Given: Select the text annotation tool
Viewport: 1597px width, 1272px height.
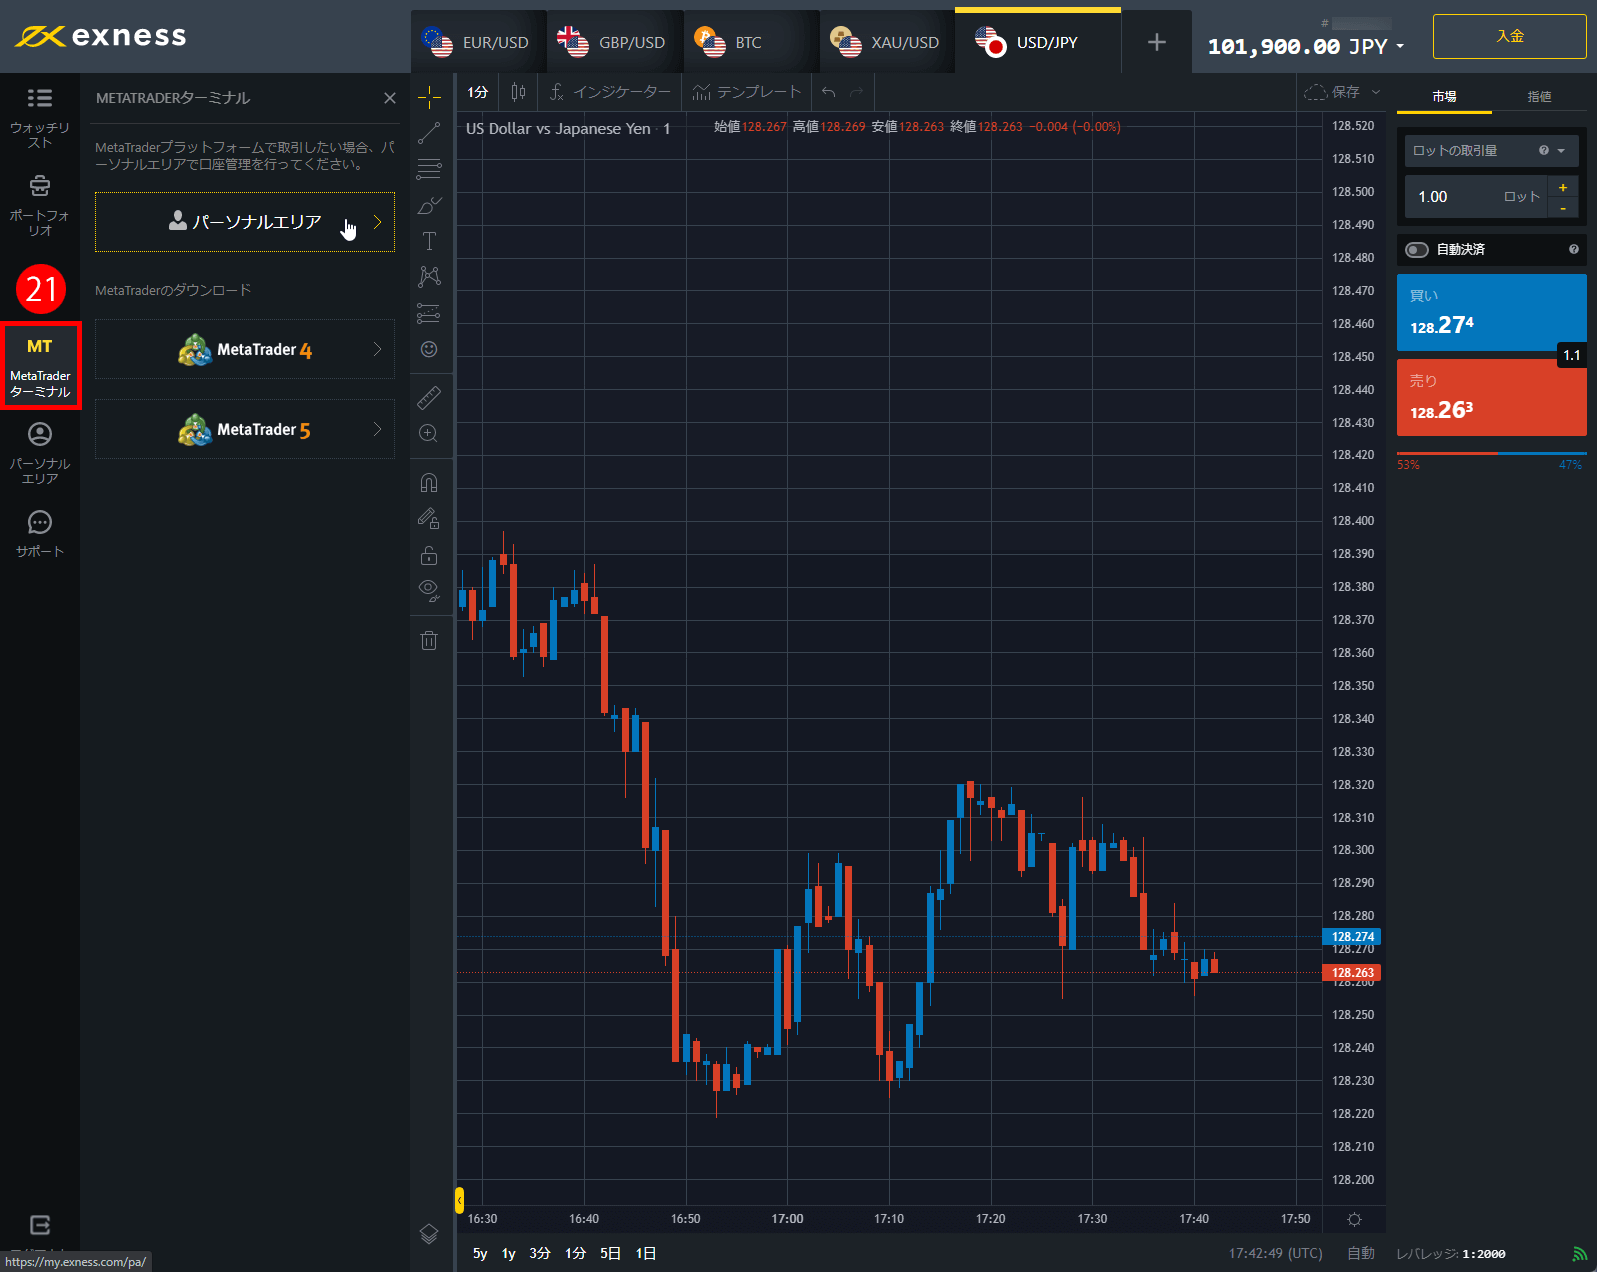Looking at the screenshot, I should pyautogui.click(x=429, y=241).
